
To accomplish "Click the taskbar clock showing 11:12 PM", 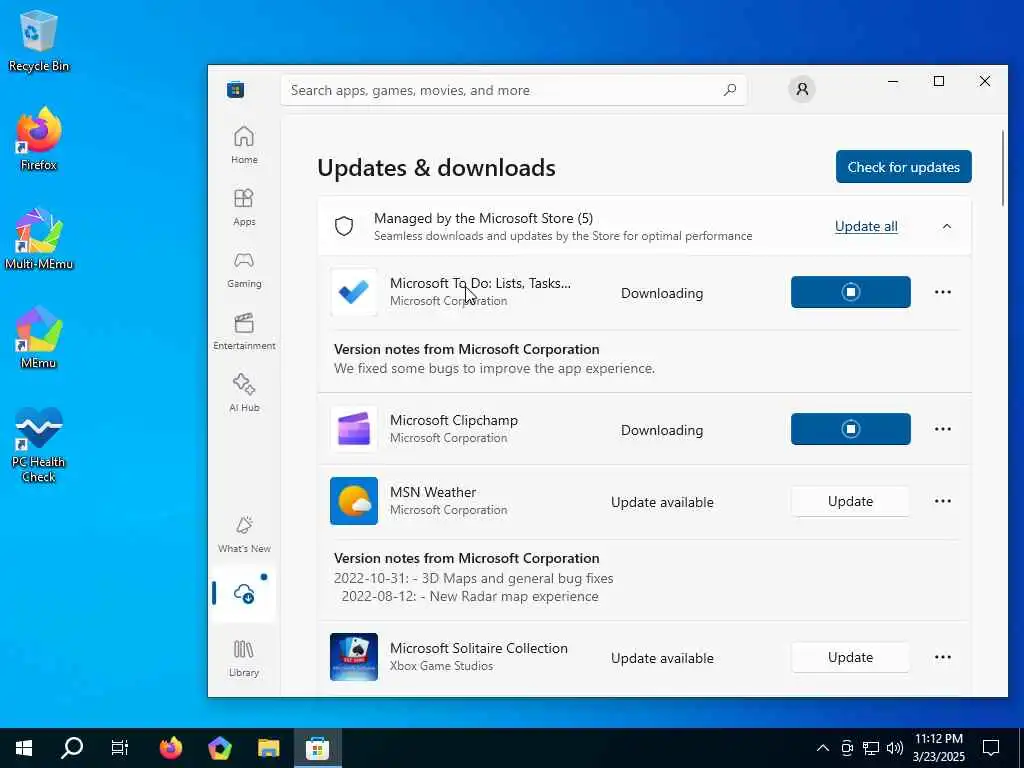I will pos(939,748).
